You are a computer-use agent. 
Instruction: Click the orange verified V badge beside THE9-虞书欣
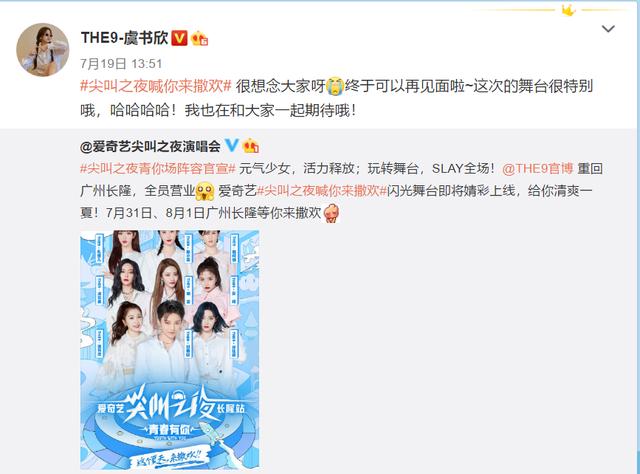179,38
